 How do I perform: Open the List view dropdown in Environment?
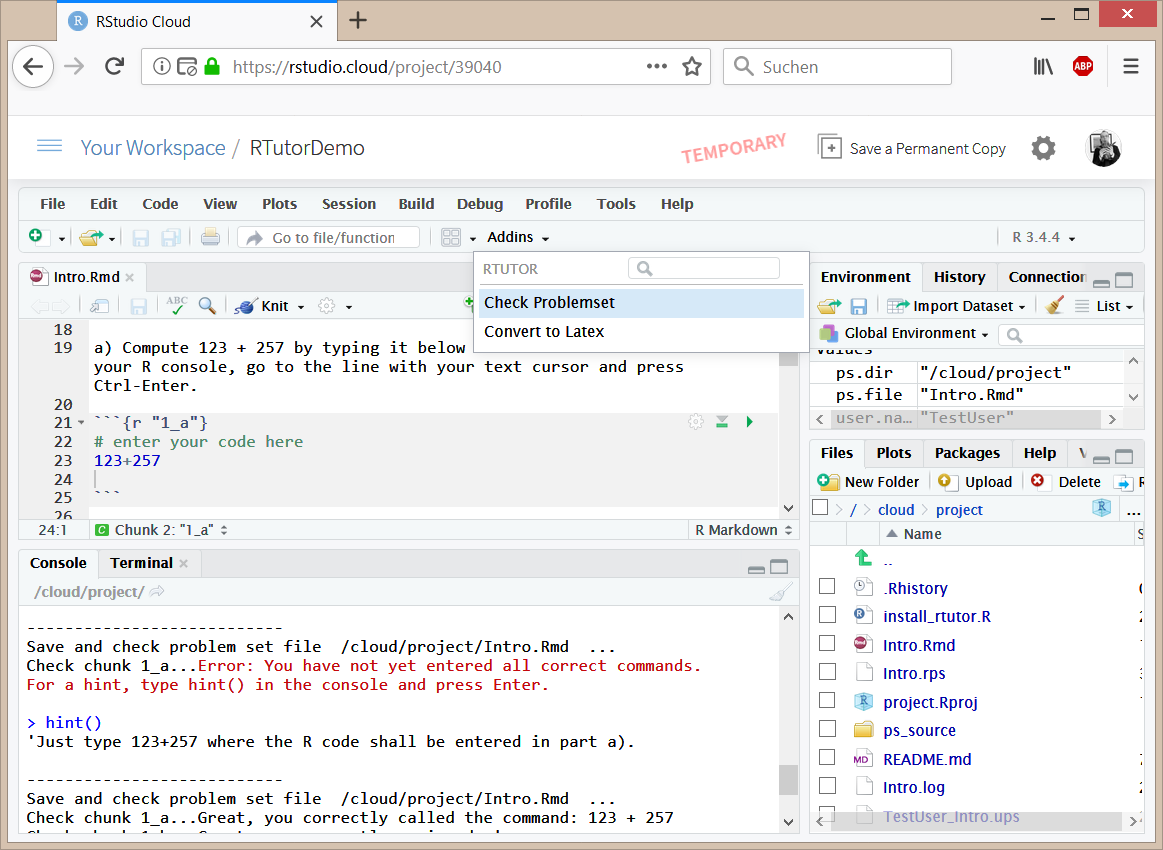1104,306
